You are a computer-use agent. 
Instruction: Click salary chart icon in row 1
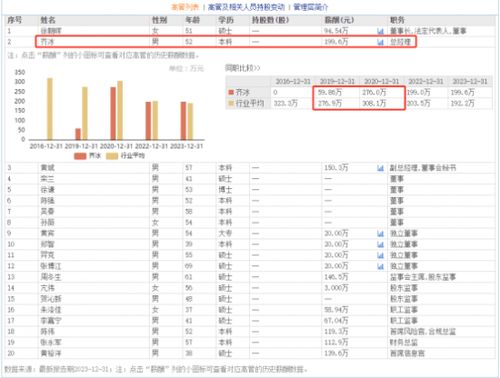coord(380,31)
